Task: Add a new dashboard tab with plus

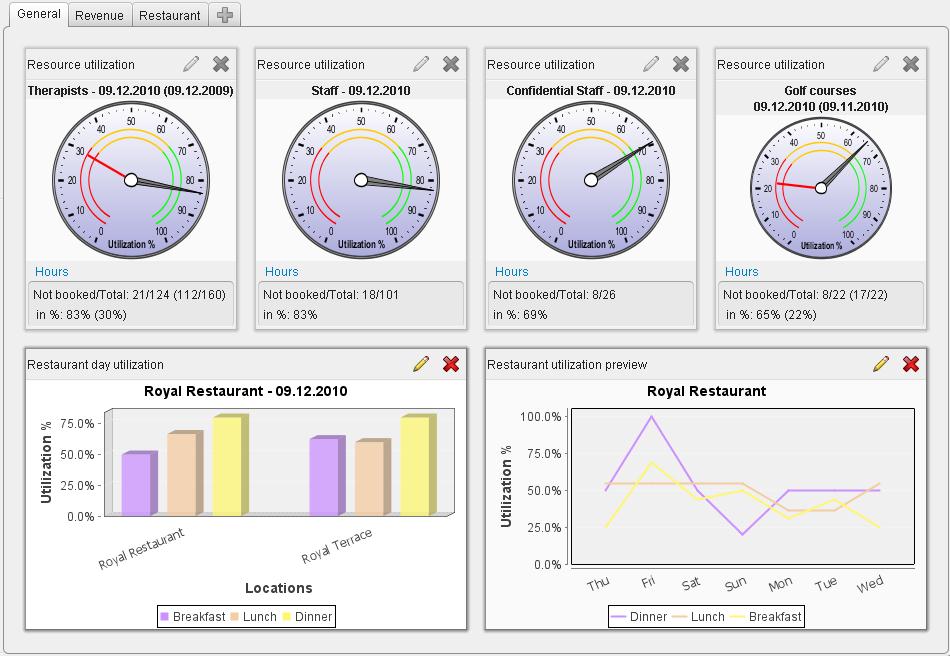Action: click(x=226, y=15)
